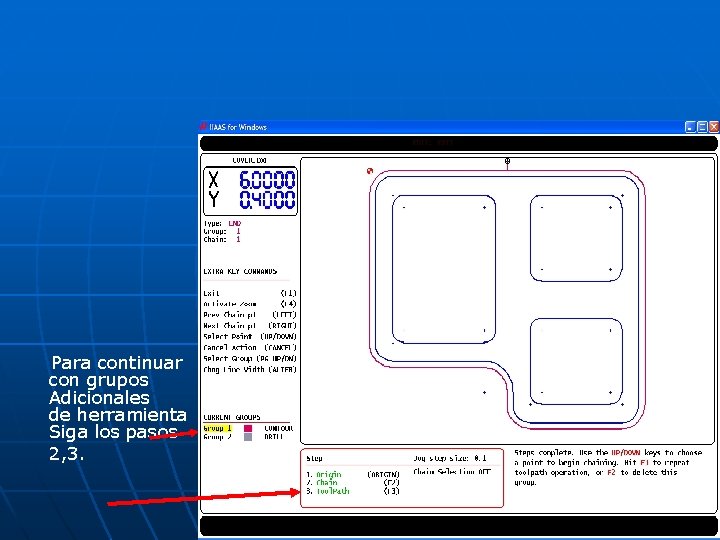Viewport: 720px width, 540px height.
Task: Choose Cancel Action (CANCEL) command
Action: 250,348
